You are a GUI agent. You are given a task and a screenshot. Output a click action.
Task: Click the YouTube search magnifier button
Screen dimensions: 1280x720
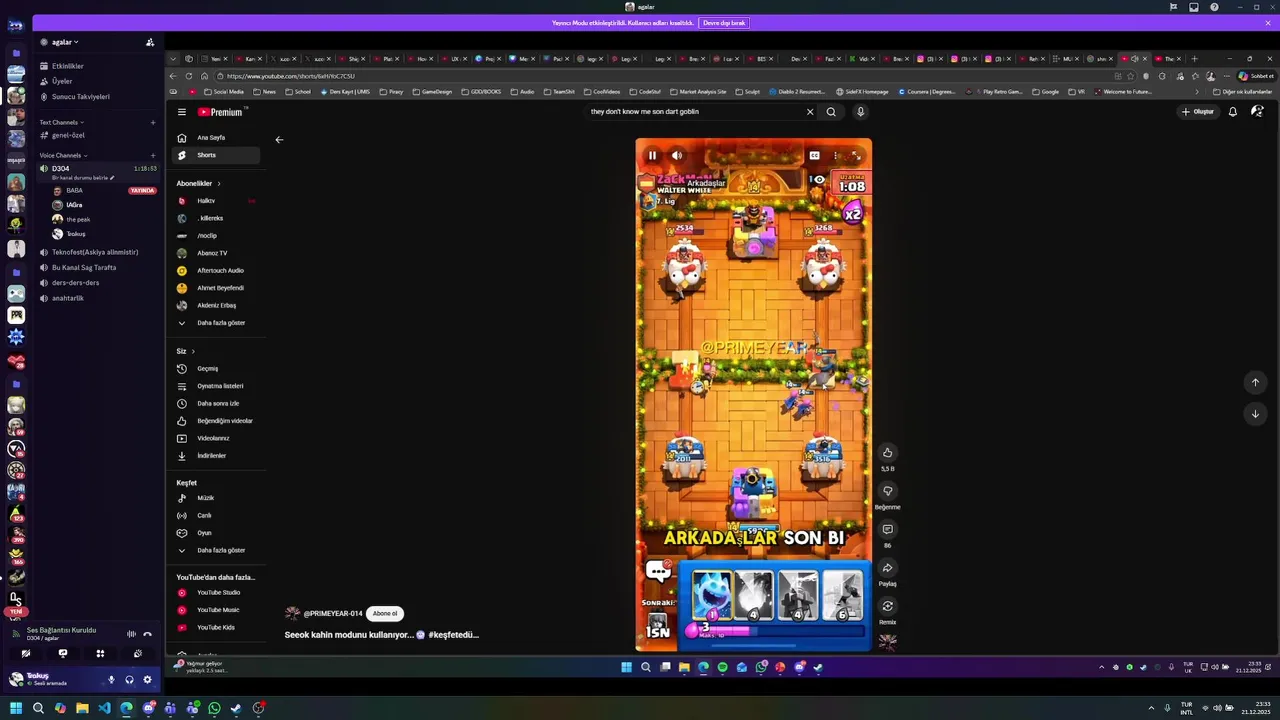(831, 112)
